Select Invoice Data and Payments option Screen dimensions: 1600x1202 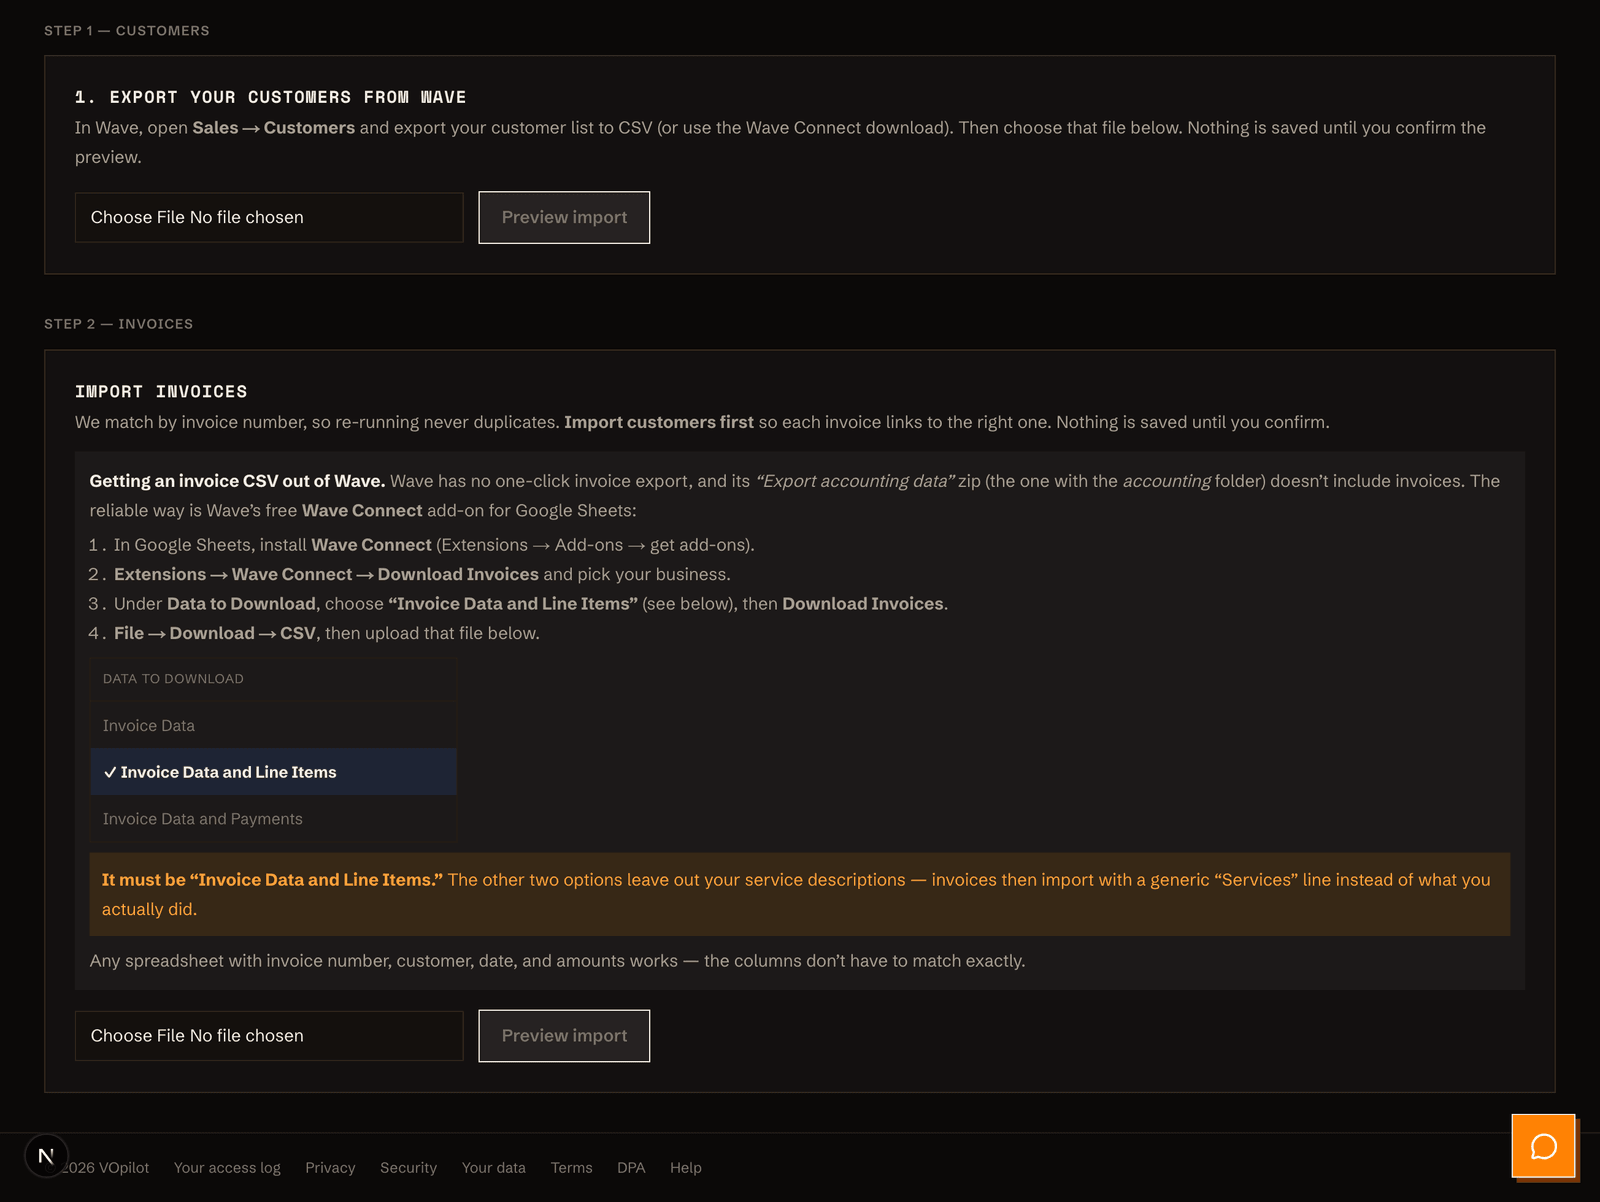tap(273, 818)
